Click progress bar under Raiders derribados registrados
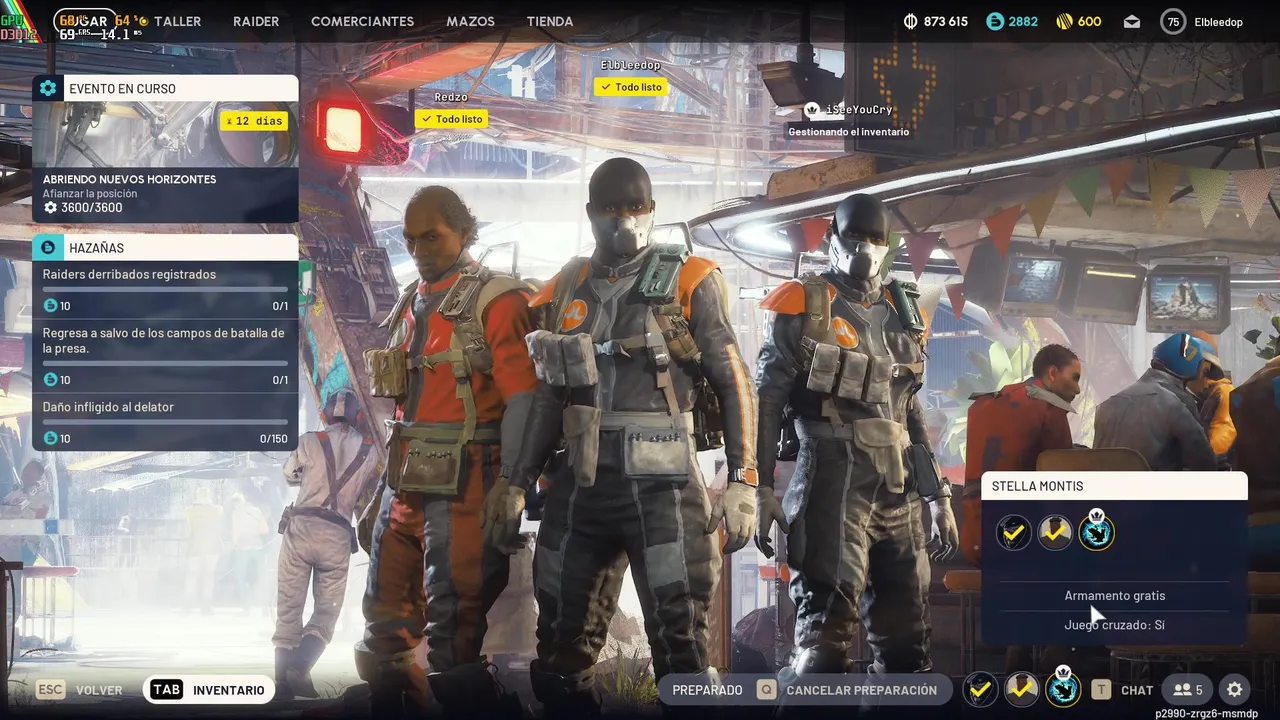This screenshot has height=720, width=1280. (165, 290)
